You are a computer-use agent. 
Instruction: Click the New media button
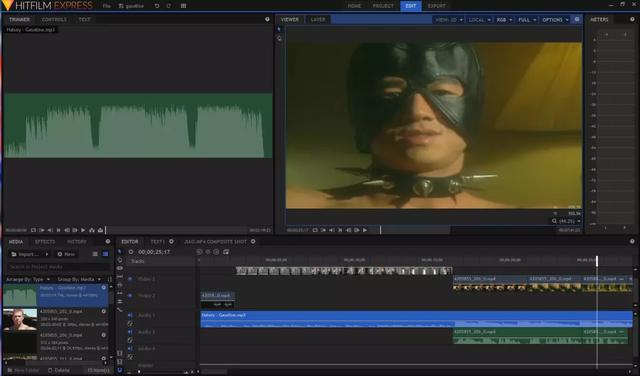(x=66, y=254)
